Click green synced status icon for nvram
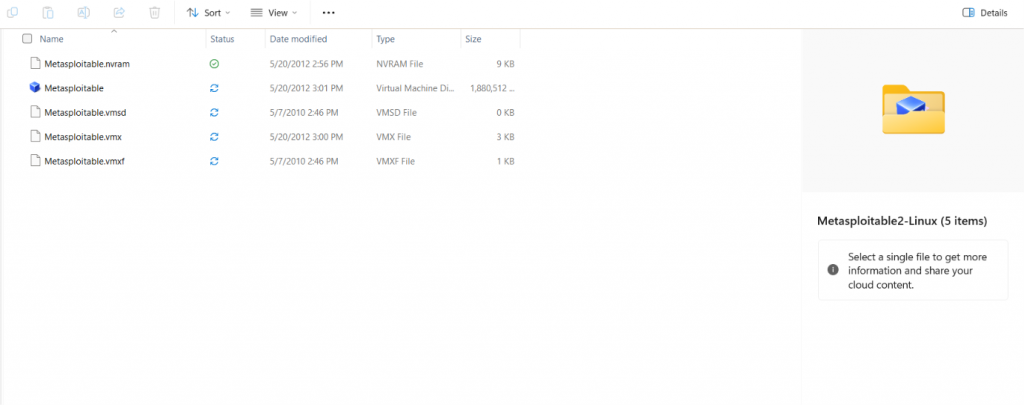This screenshot has height=405, width=1024. click(x=214, y=64)
